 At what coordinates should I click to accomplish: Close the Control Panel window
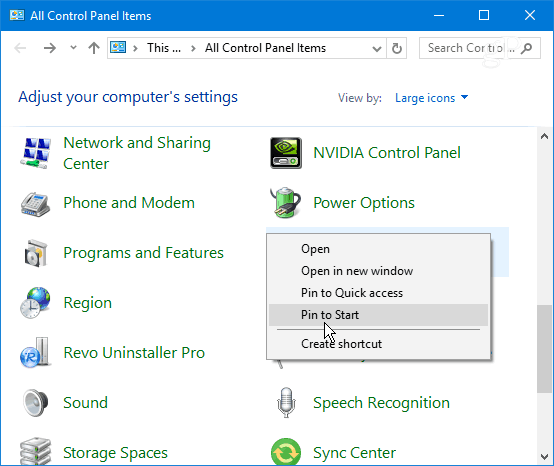tap(530, 15)
